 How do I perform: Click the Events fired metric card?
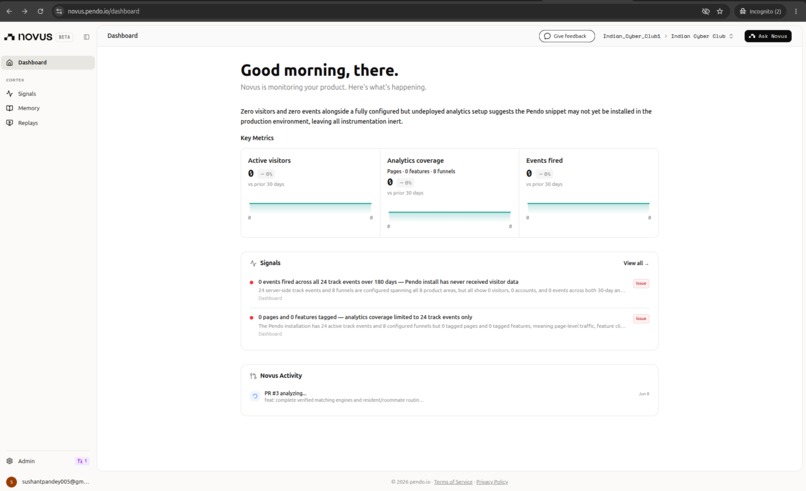click(589, 193)
